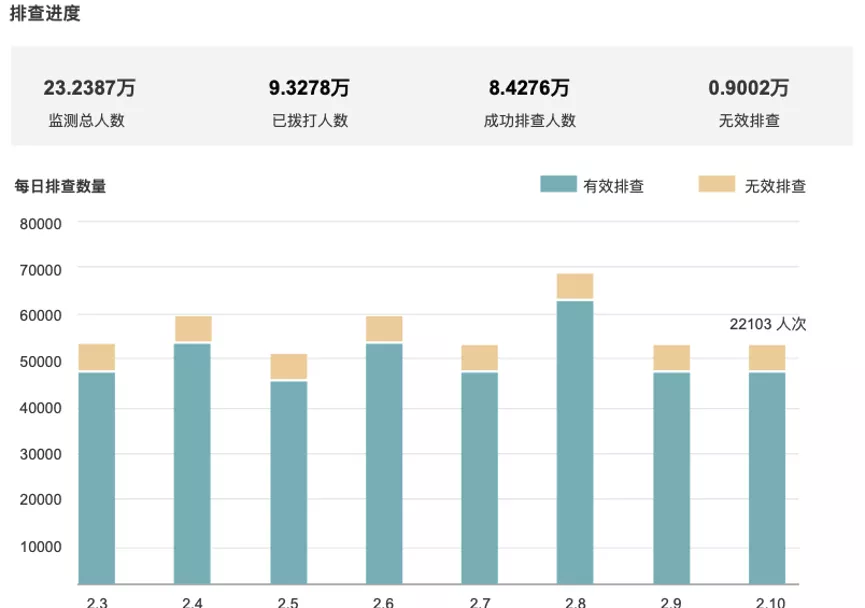Select the teal bar segment for 2.5
The image size is (865, 608).
tap(289, 482)
